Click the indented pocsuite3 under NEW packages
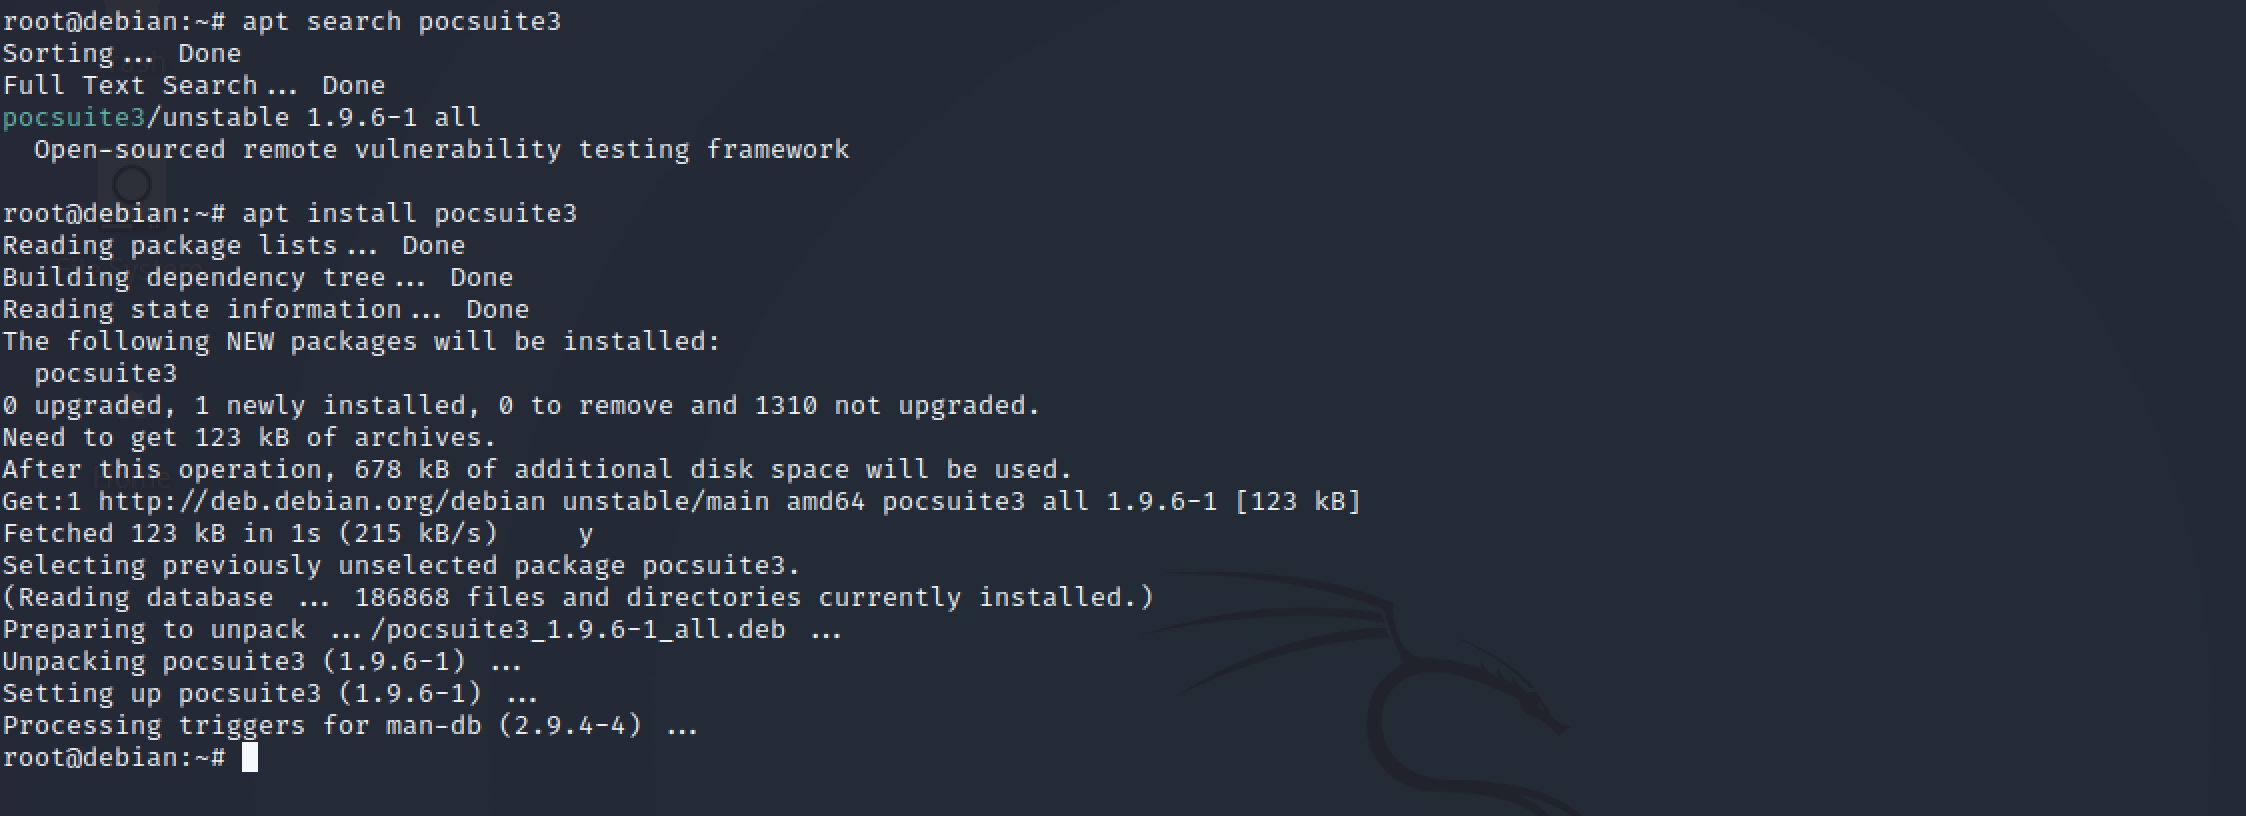The height and width of the screenshot is (816, 2246). point(106,373)
